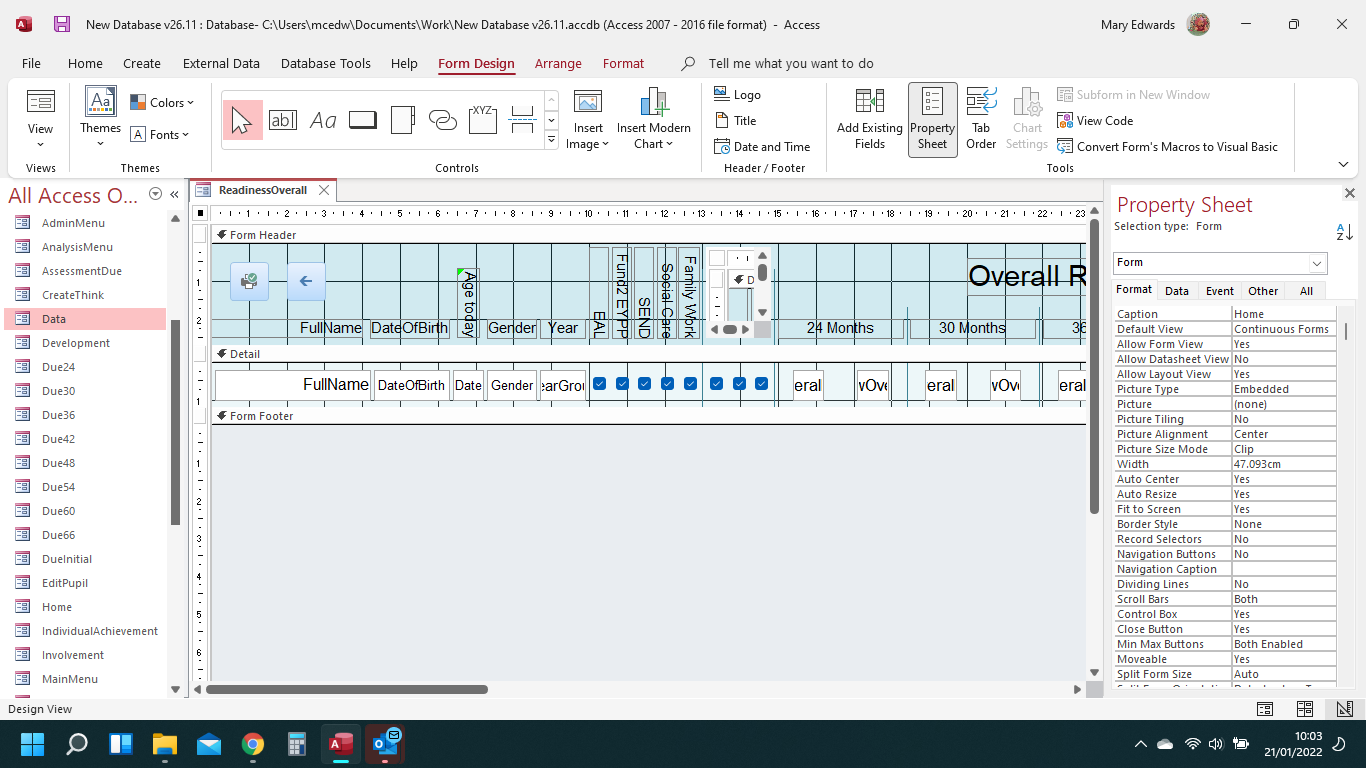
Task: Toggle the fourth checkbox in Detail section
Action: click(668, 384)
